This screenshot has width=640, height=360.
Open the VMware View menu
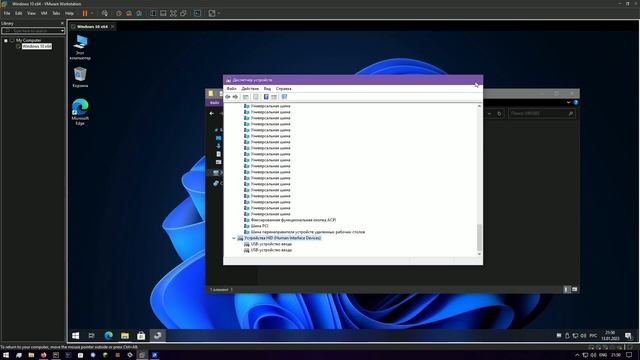pyautogui.click(x=31, y=13)
